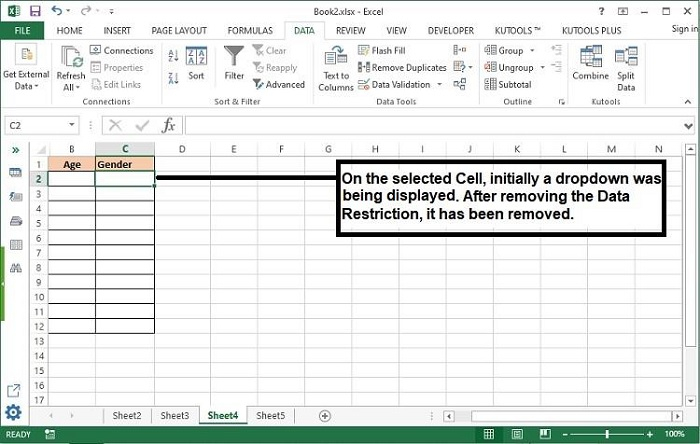Image resolution: width=700 pixels, height=444 pixels.
Task: Click the zoom out minus button
Action: click(565, 434)
